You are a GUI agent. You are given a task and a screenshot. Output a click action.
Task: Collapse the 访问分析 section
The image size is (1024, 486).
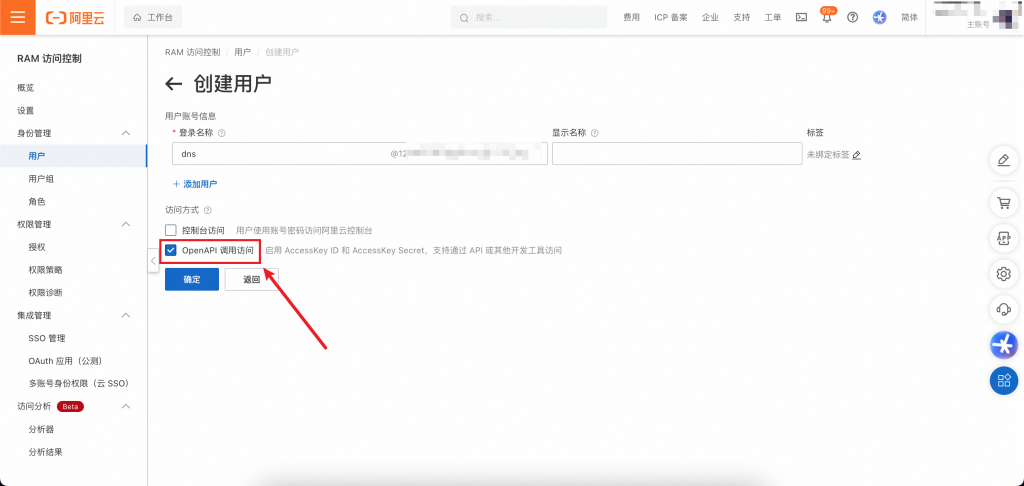pos(126,406)
